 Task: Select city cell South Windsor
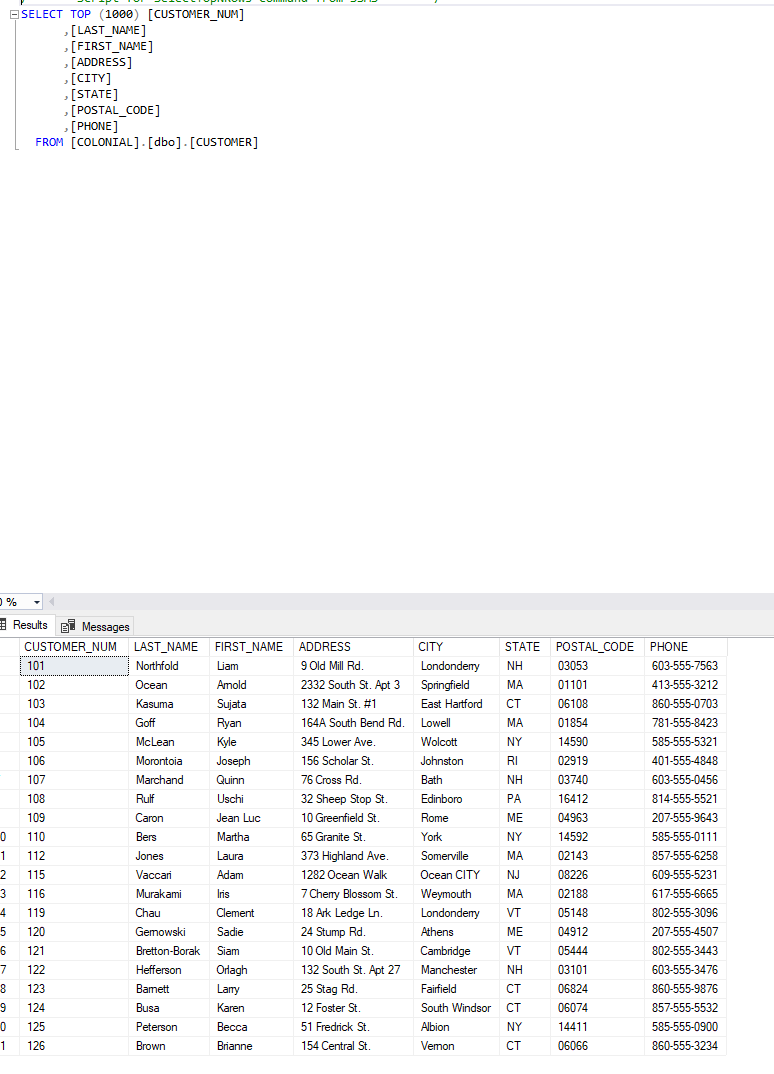coord(457,1008)
